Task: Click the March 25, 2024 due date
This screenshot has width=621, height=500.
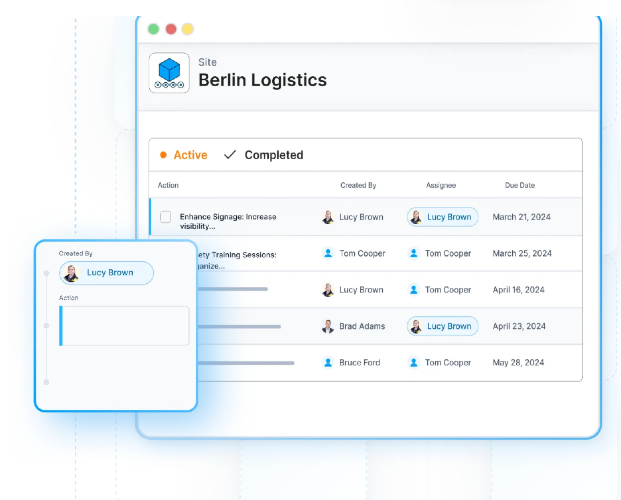Action: 522,253
